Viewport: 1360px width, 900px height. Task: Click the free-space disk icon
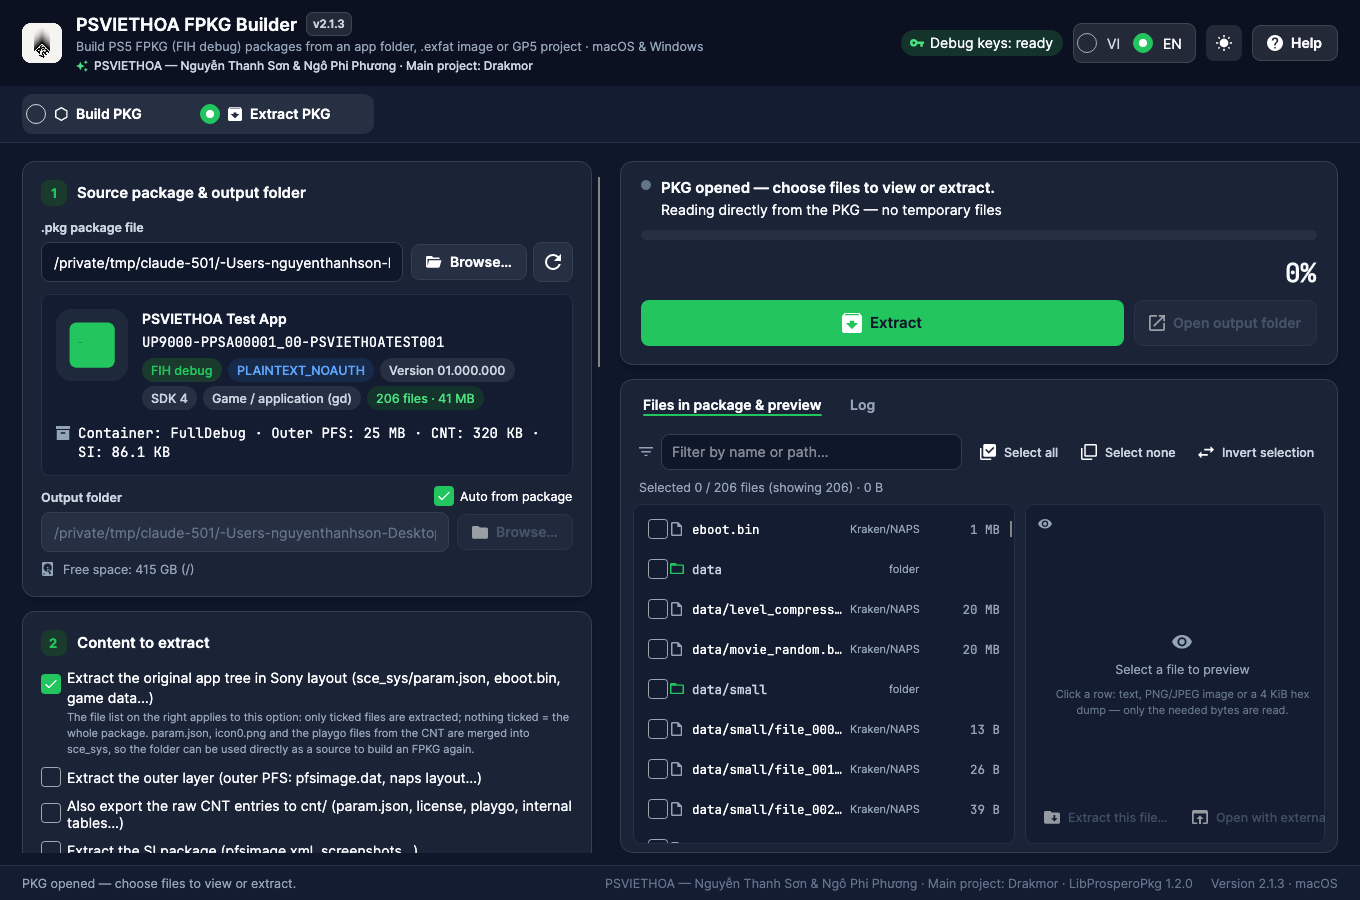point(48,569)
